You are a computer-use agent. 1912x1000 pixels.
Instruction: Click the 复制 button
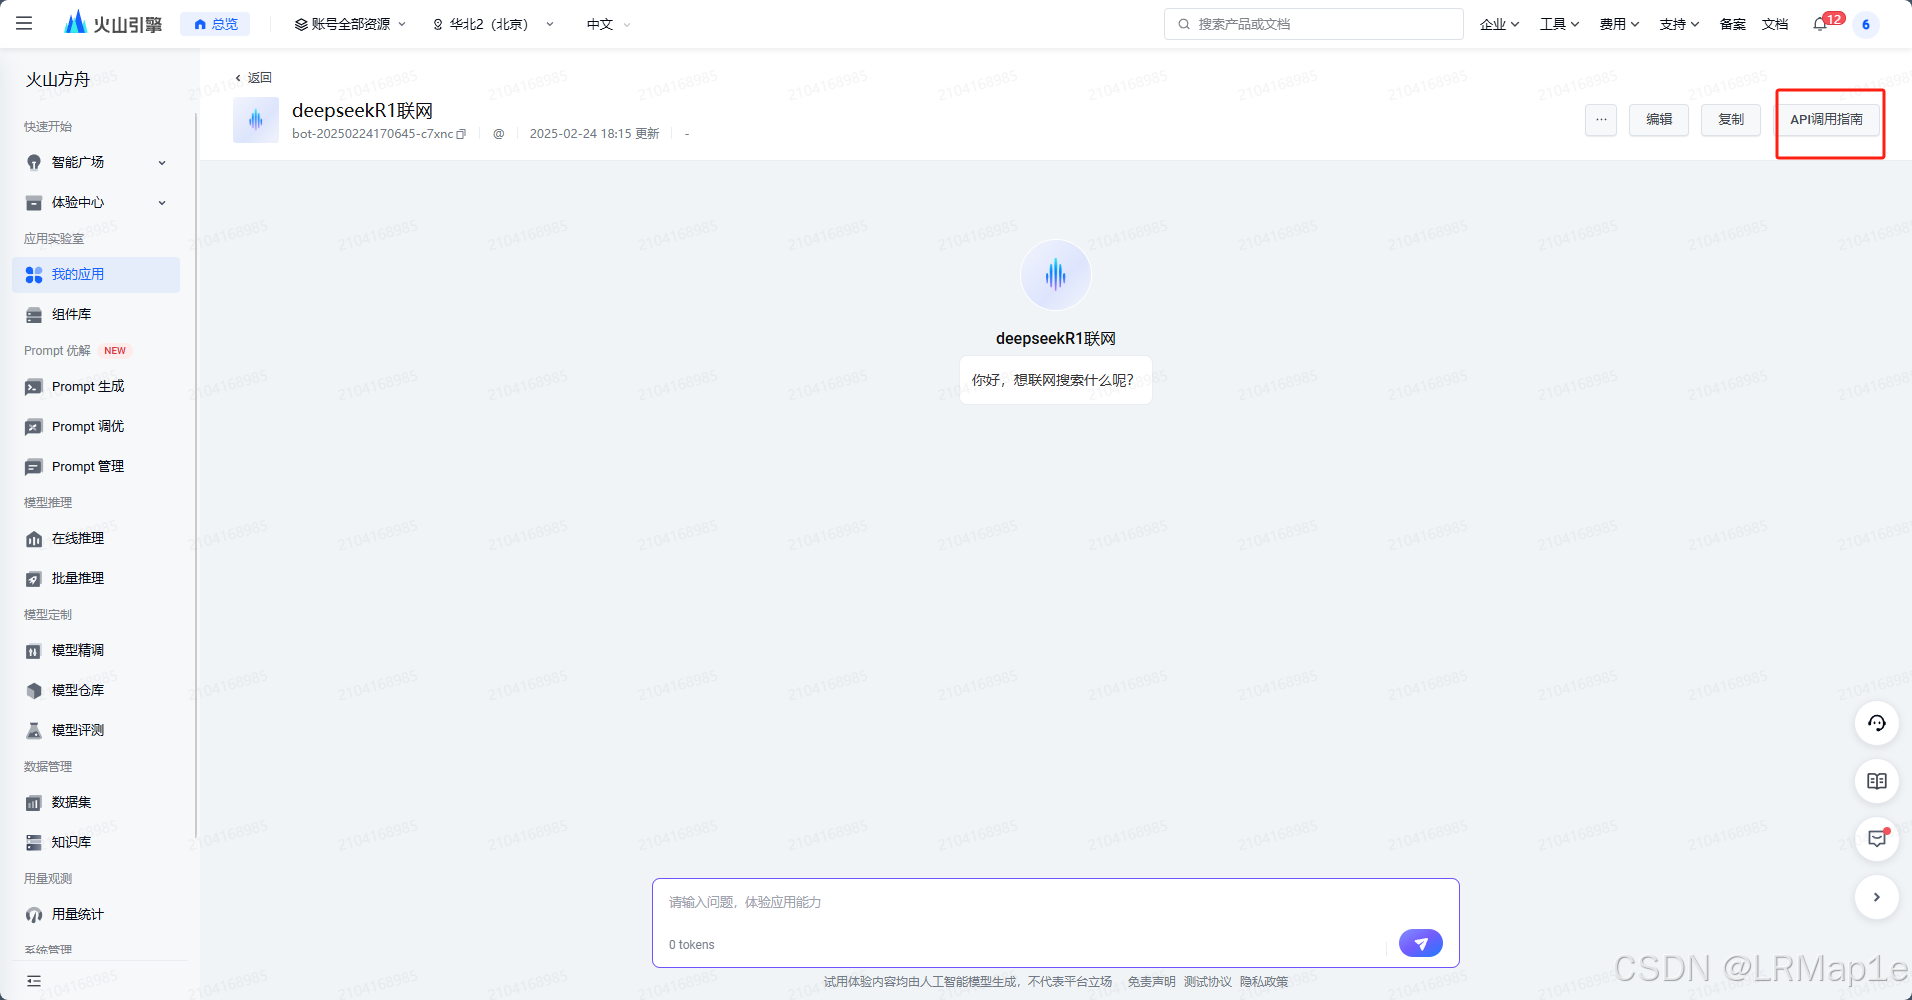coord(1731,120)
